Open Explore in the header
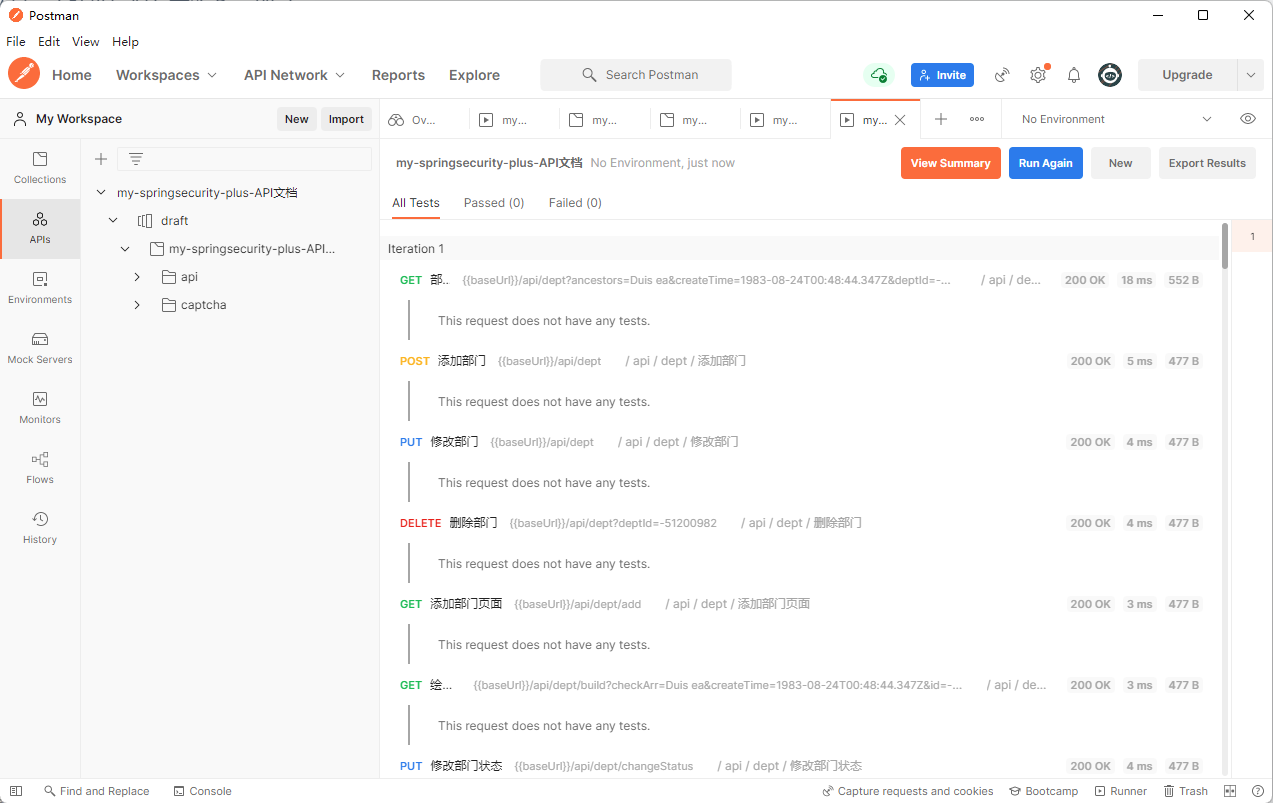Image resolution: width=1273 pixels, height=803 pixels. pyautogui.click(x=474, y=75)
